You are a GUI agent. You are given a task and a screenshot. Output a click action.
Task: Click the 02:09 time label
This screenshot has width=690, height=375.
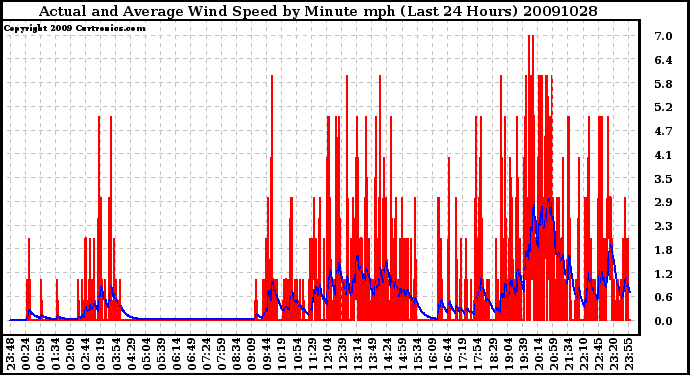pos(70,354)
